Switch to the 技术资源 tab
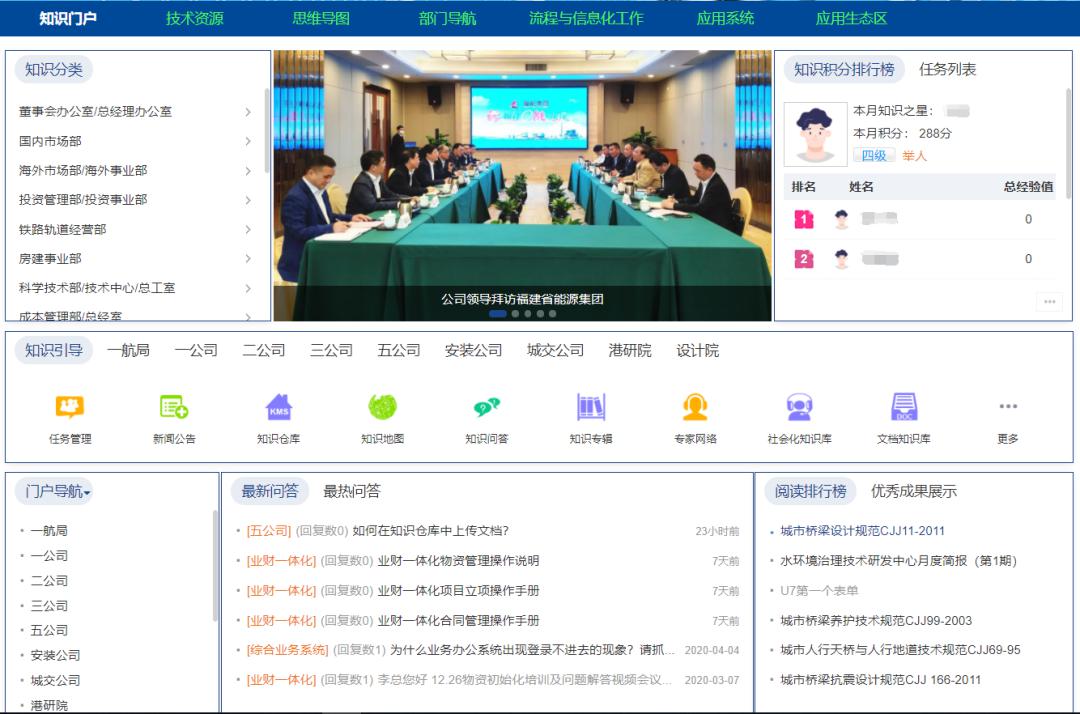This screenshot has height=714, width=1080. pyautogui.click(x=192, y=17)
